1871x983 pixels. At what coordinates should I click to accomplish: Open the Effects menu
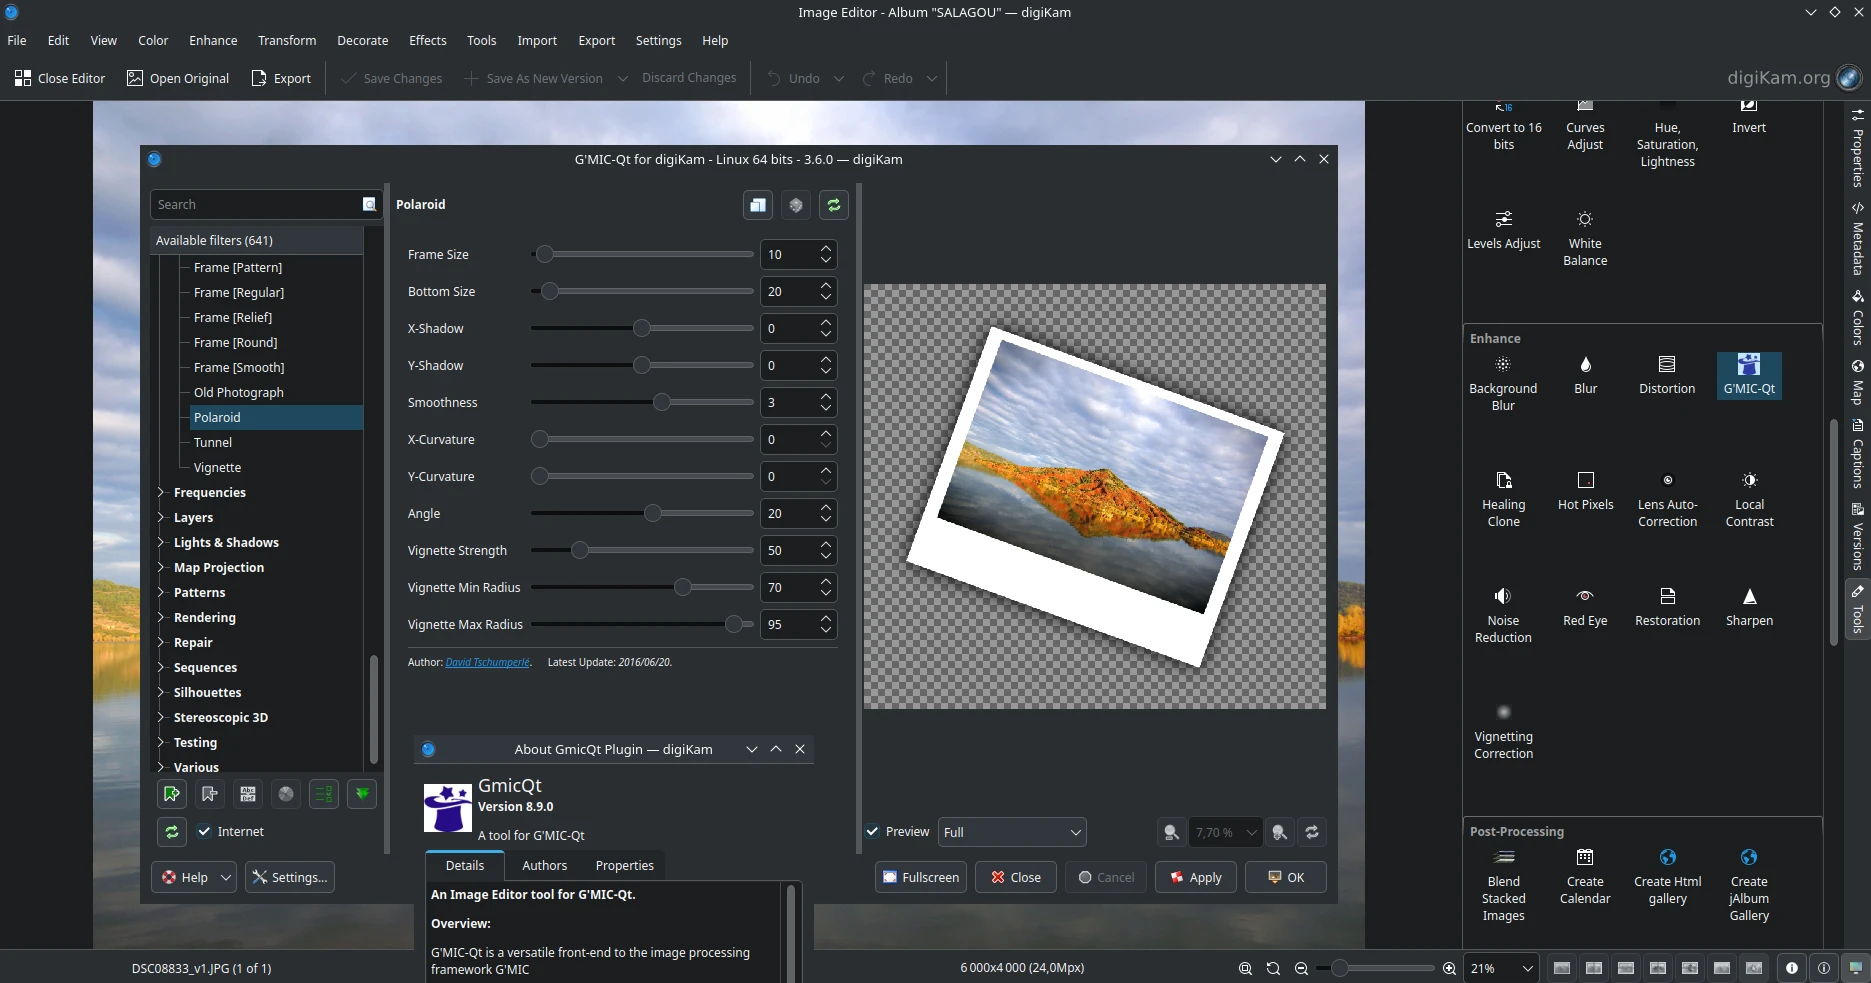click(427, 40)
